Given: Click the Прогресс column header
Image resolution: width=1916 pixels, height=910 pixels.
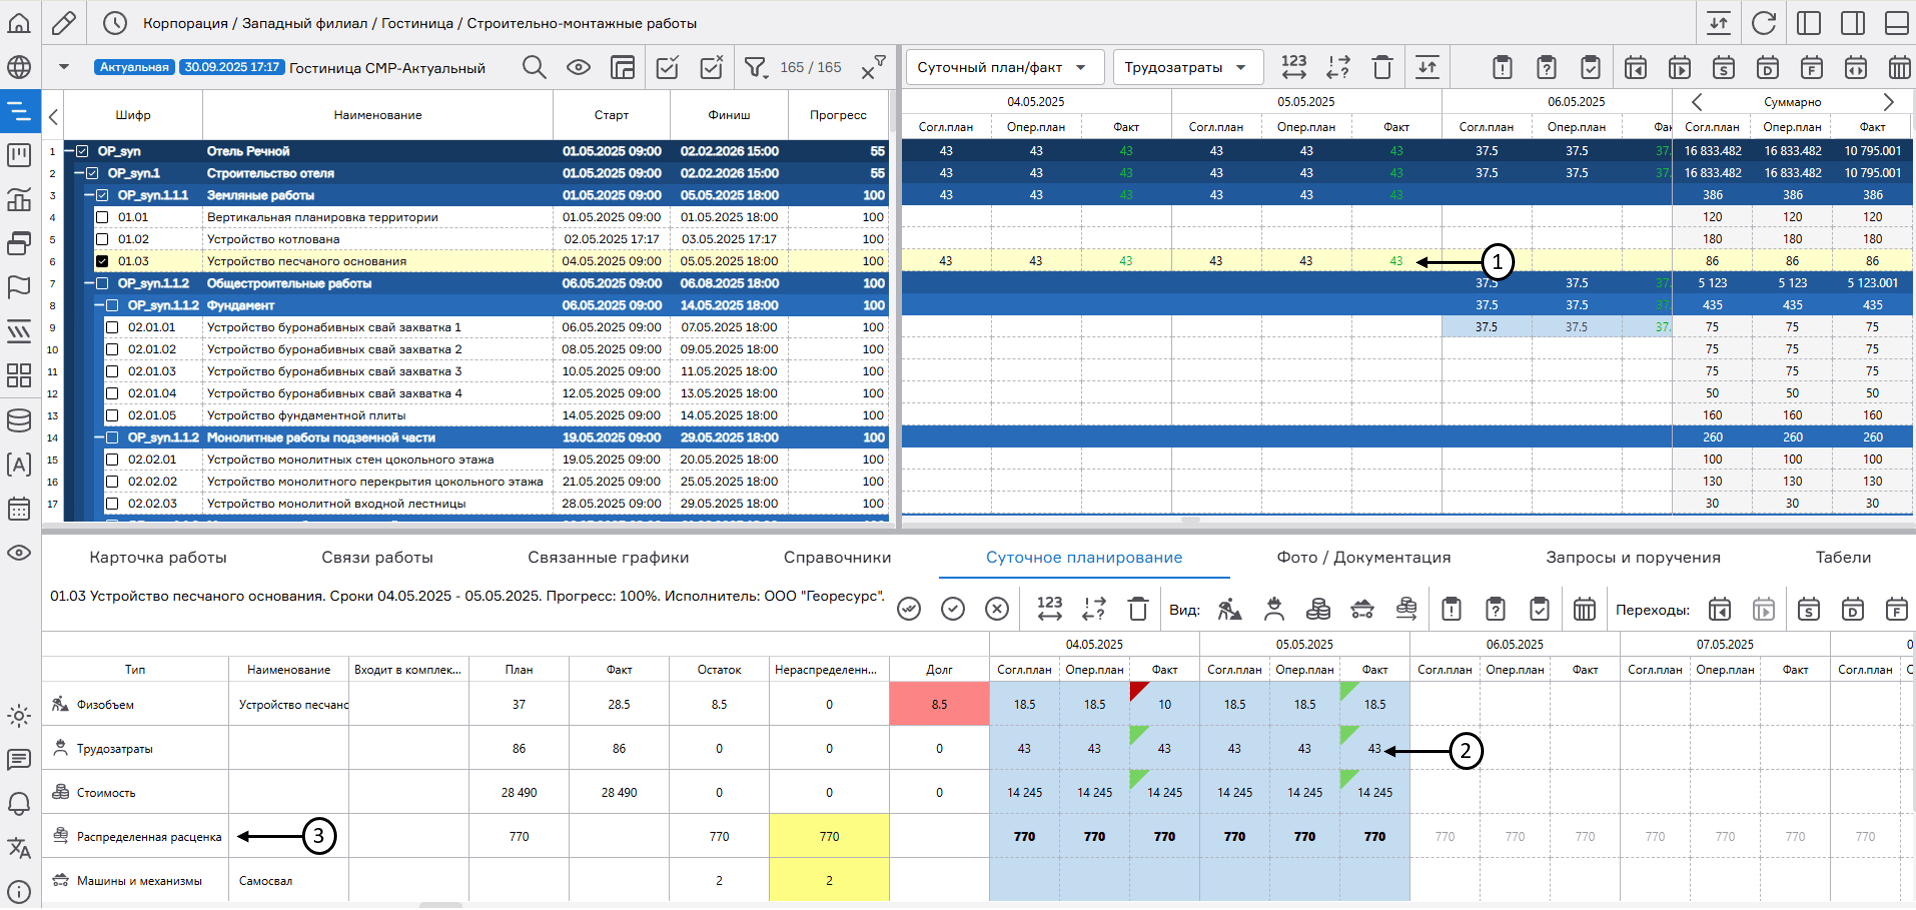Looking at the screenshot, I should (838, 115).
